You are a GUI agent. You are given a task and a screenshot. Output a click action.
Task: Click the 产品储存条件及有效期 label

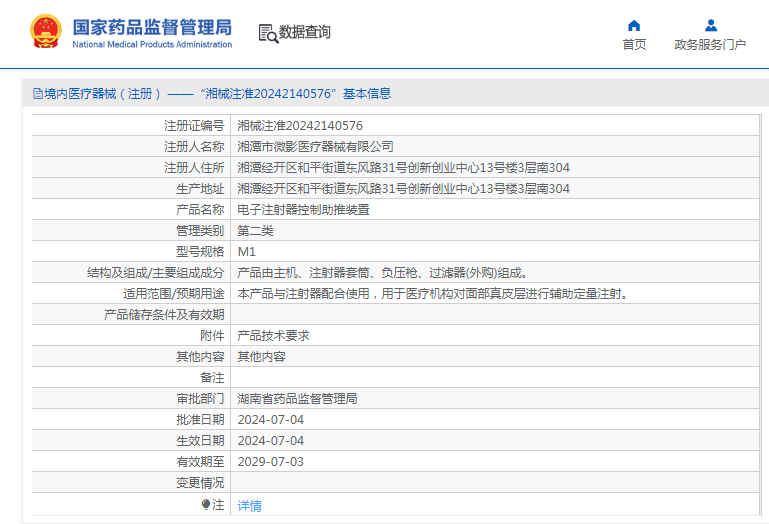pyautogui.click(x=164, y=314)
